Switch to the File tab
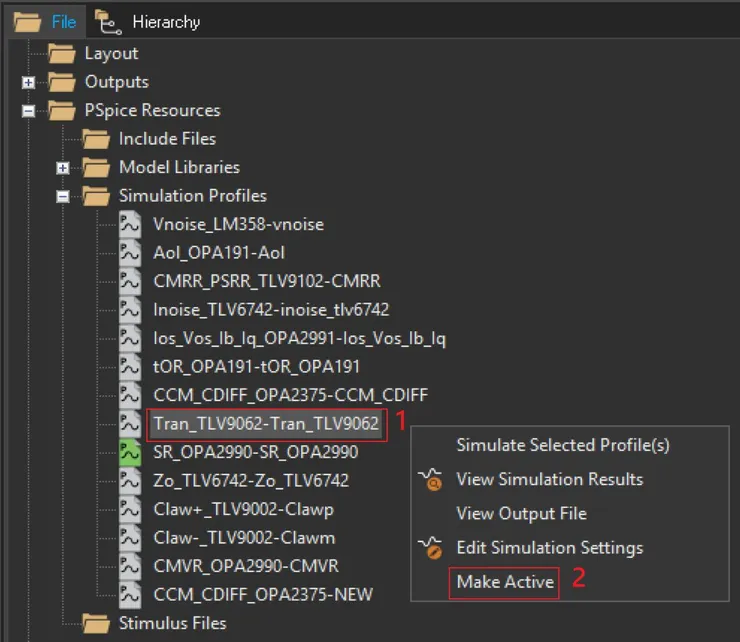This screenshot has width=740, height=642. [46, 22]
